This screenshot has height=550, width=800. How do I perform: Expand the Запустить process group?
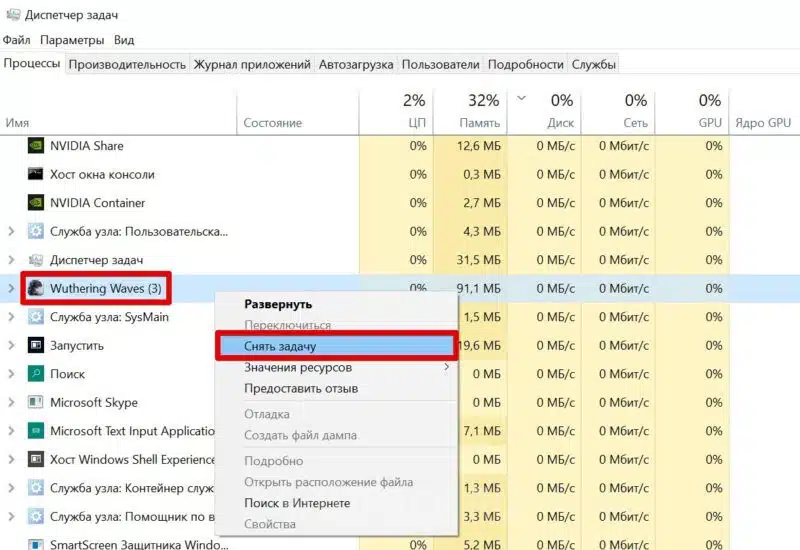[x=11, y=346]
